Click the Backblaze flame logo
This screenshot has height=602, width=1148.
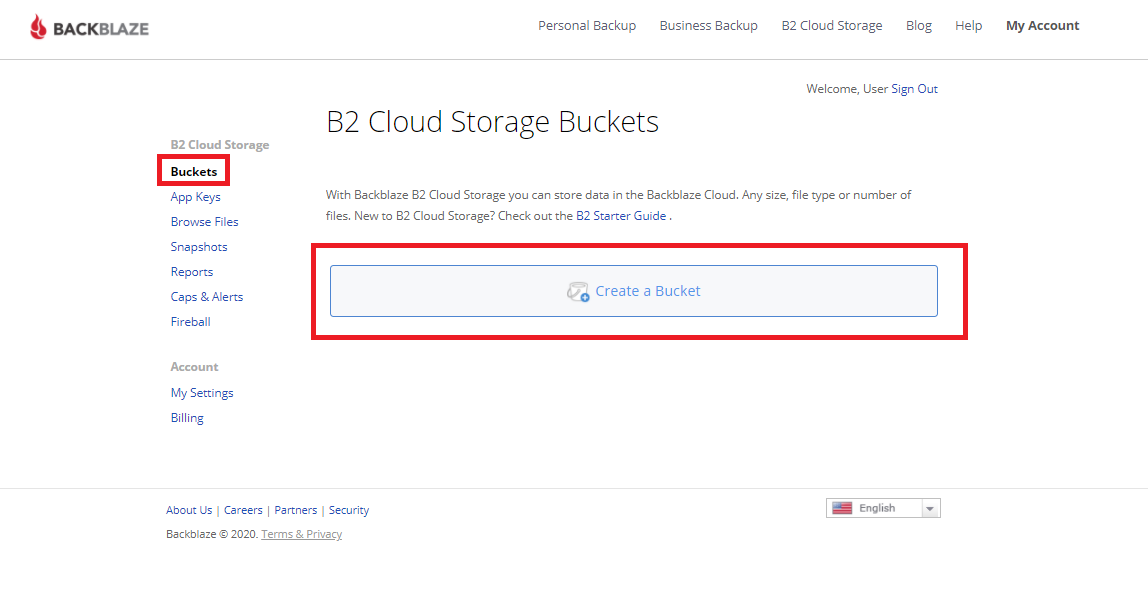tap(38, 27)
